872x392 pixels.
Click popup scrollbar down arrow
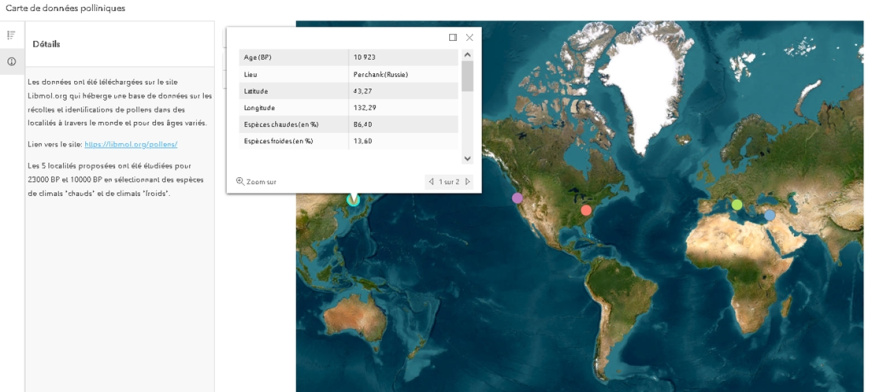[x=467, y=158]
